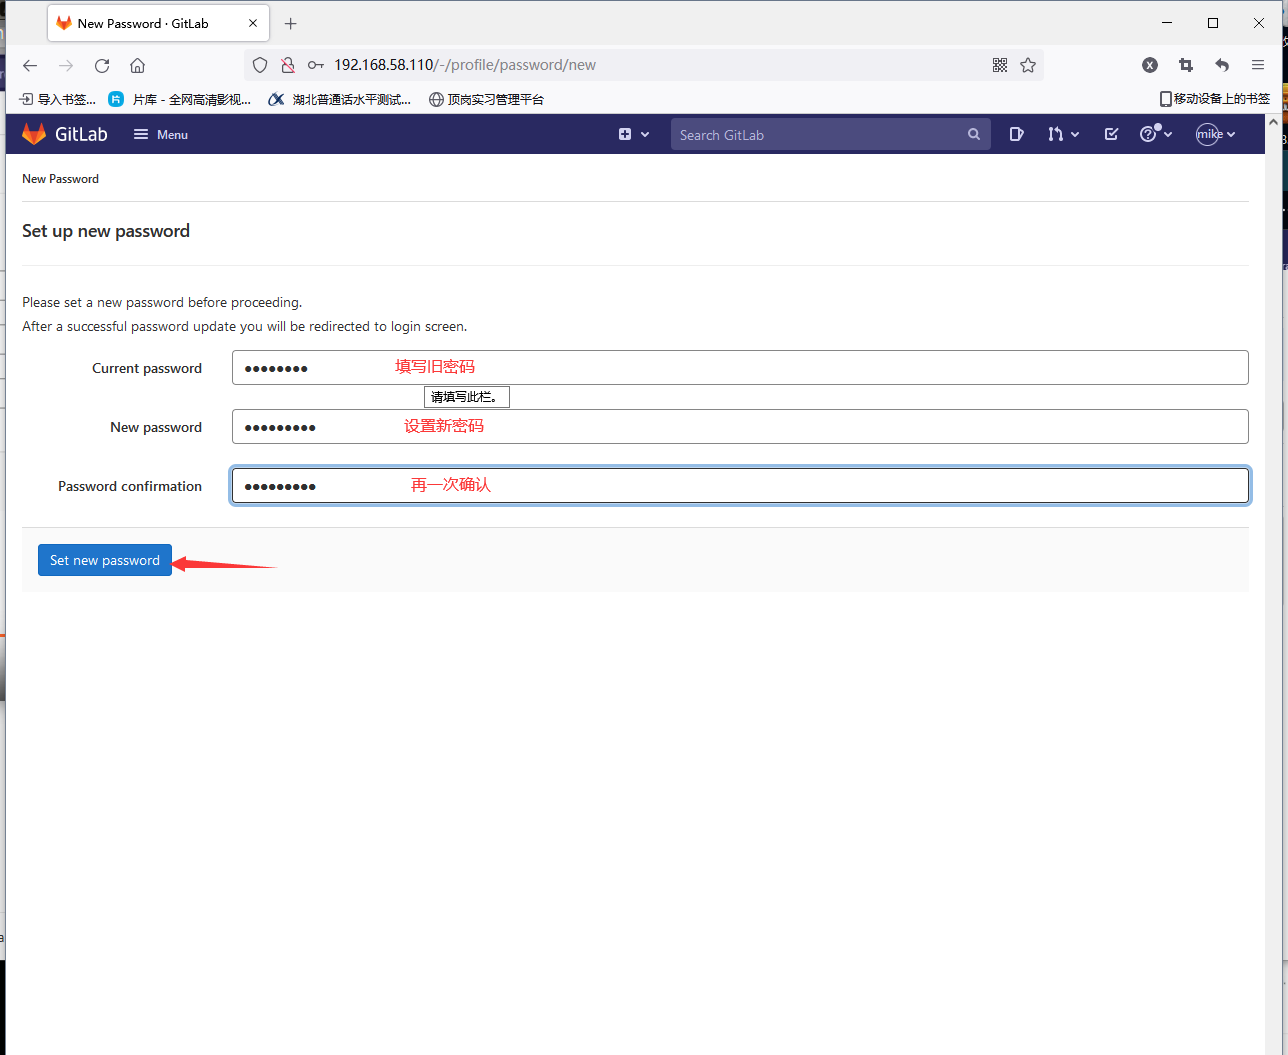This screenshot has height=1055, width=1288.
Task: Open the Issues icon in navbar
Action: [x=1017, y=134]
